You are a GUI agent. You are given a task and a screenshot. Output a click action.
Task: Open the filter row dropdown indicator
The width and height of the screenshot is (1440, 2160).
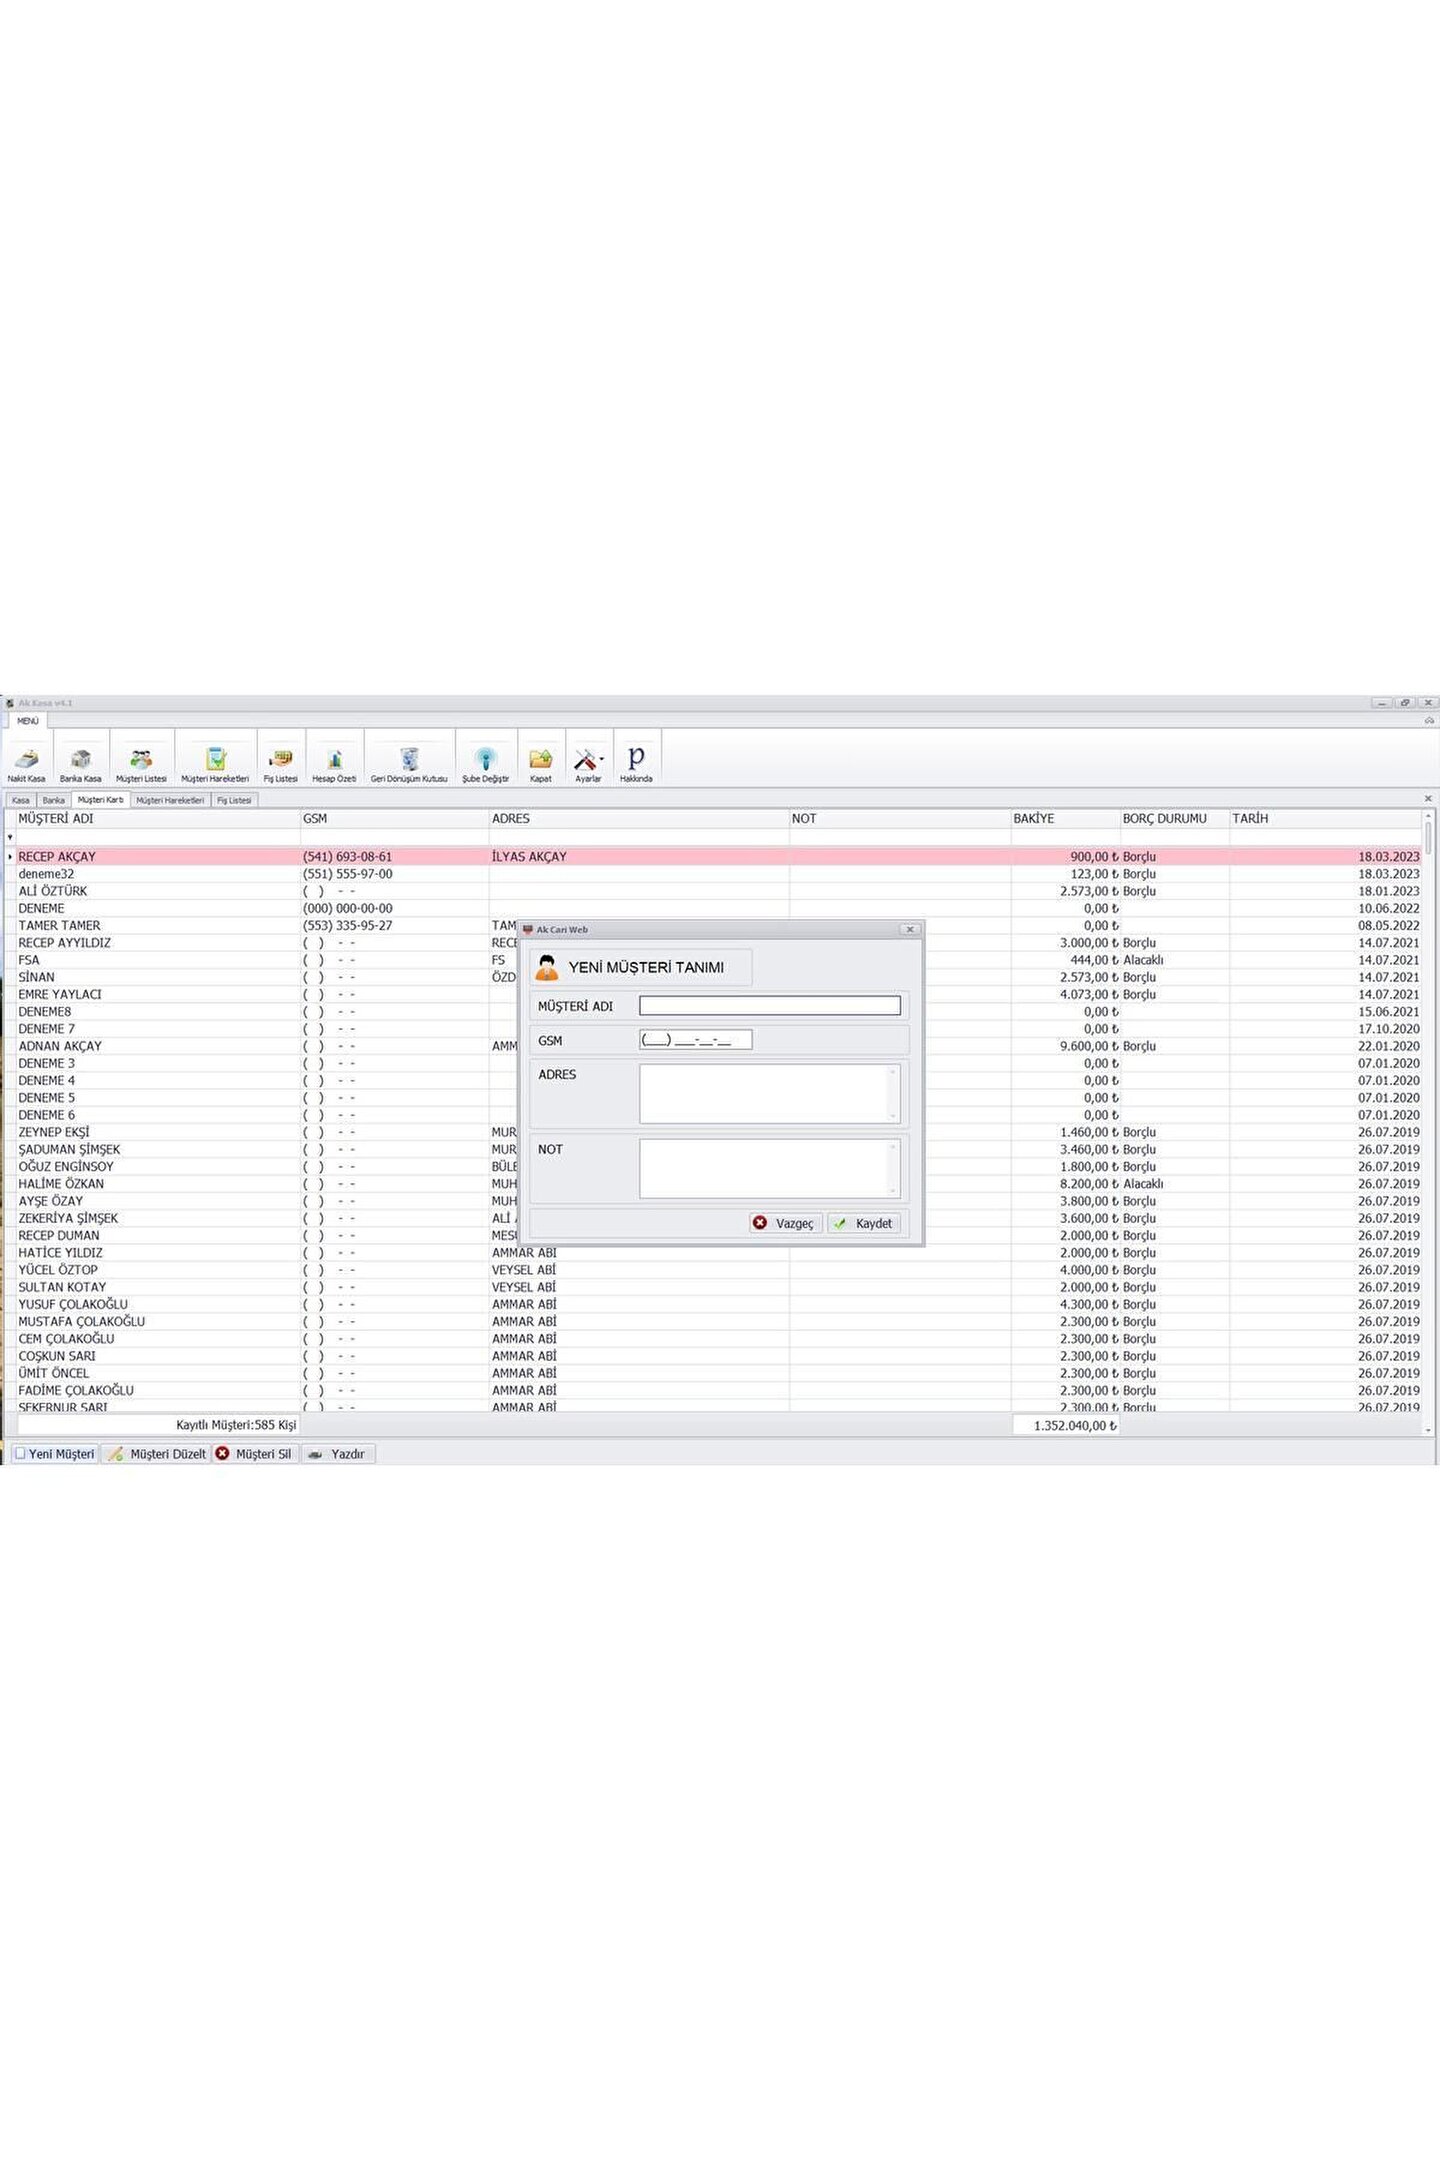[10, 837]
